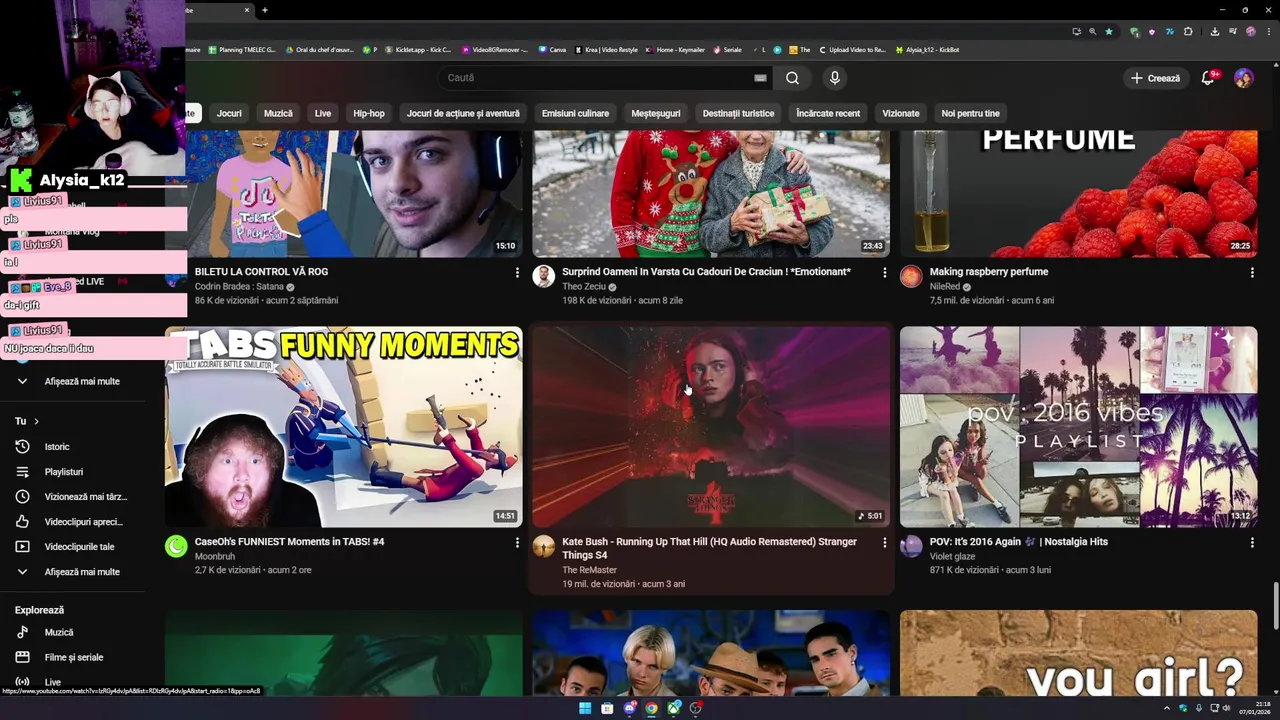Screen dimensions: 1280x720
Task: Select the Hip-hop filter chip
Action: 369,113
